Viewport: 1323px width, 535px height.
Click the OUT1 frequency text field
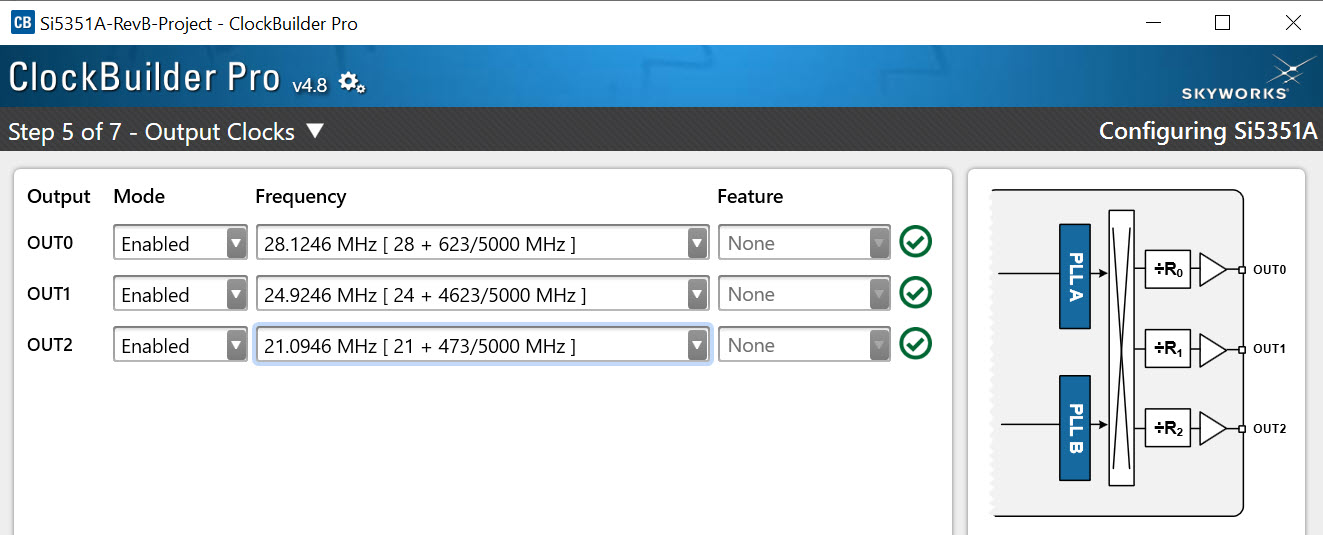pos(470,295)
